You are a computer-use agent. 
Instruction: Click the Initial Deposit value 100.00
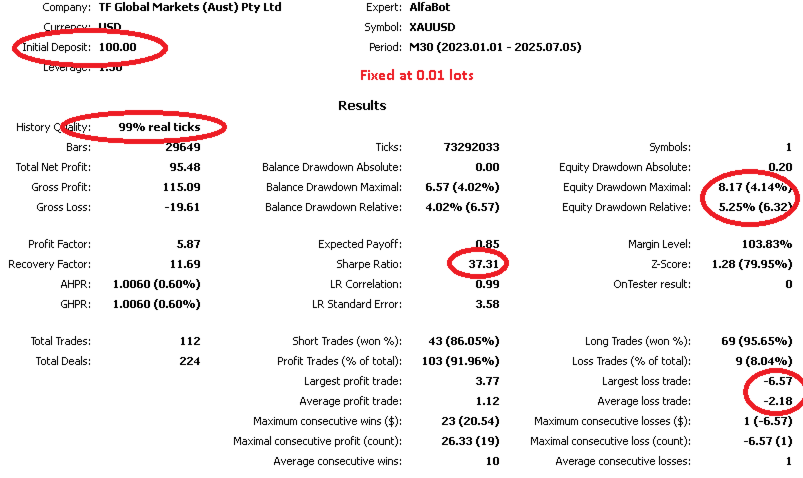pyautogui.click(x=117, y=47)
